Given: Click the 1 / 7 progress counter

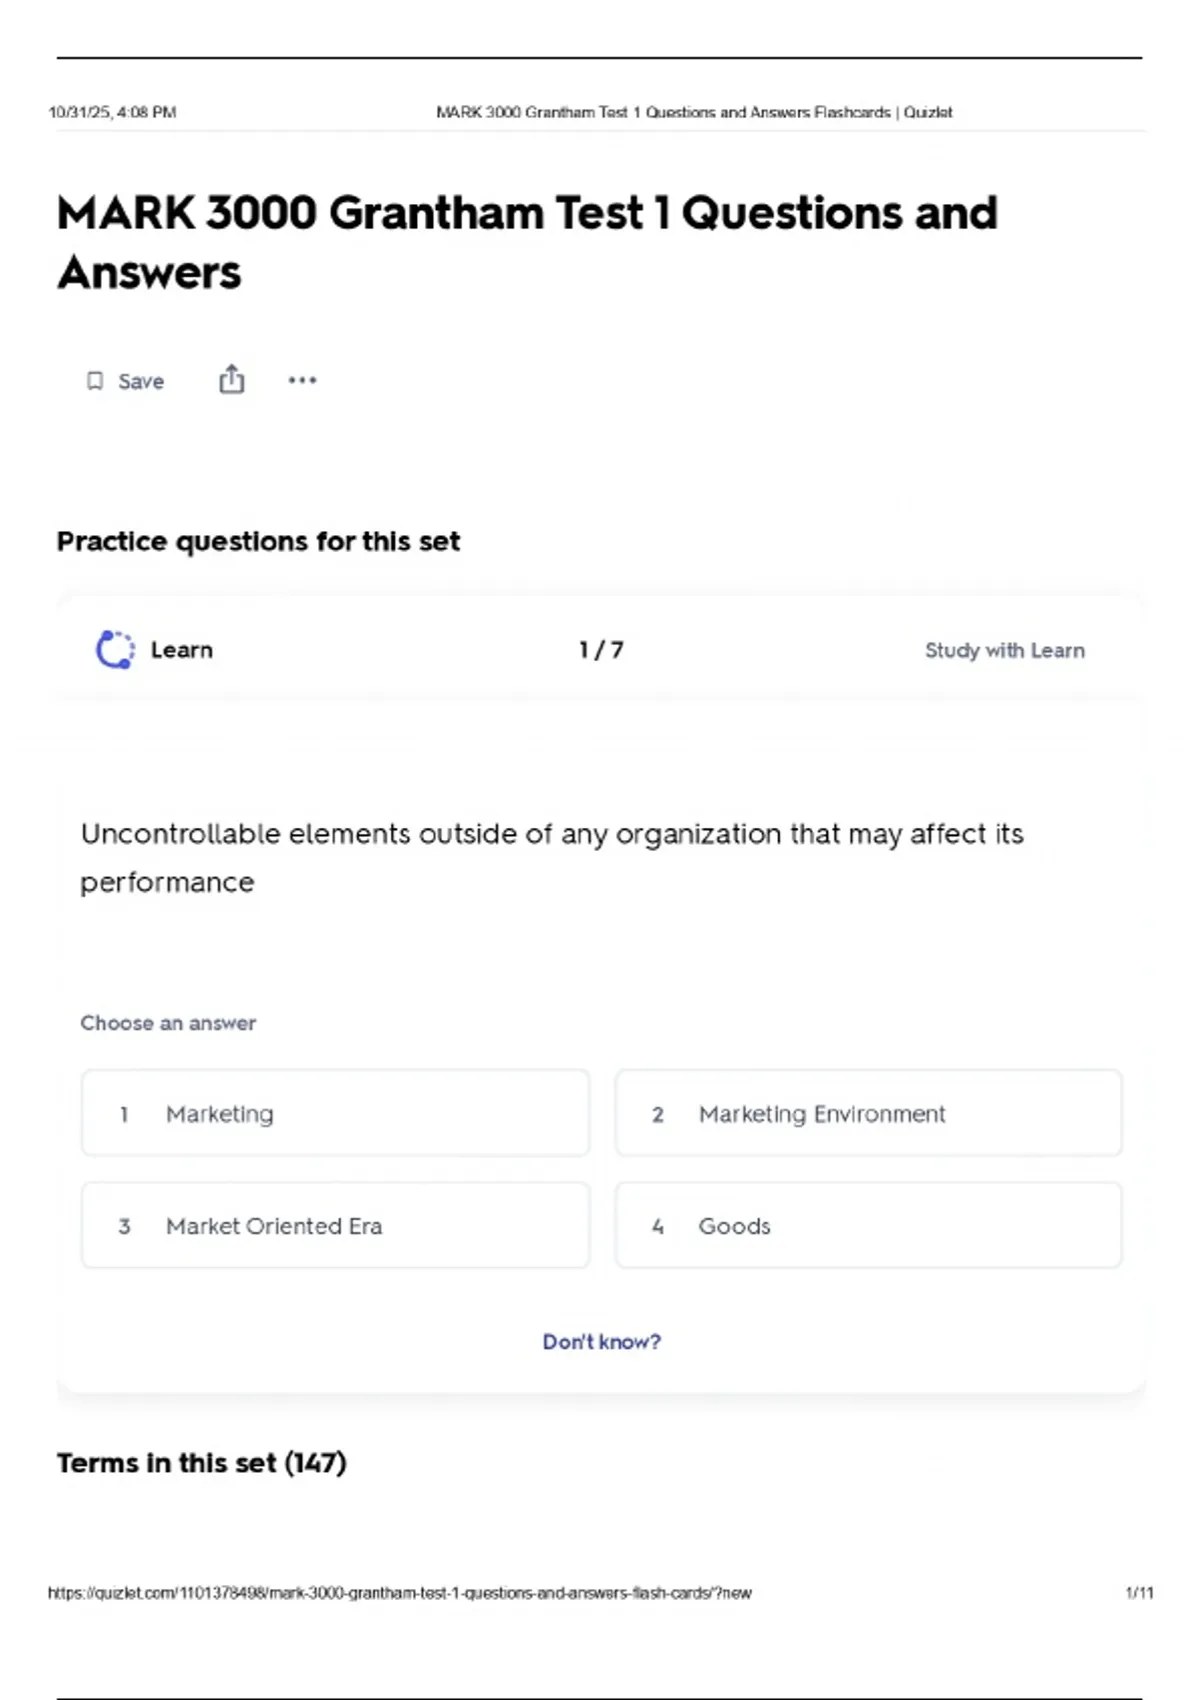Looking at the screenshot, I should point(601,650).
